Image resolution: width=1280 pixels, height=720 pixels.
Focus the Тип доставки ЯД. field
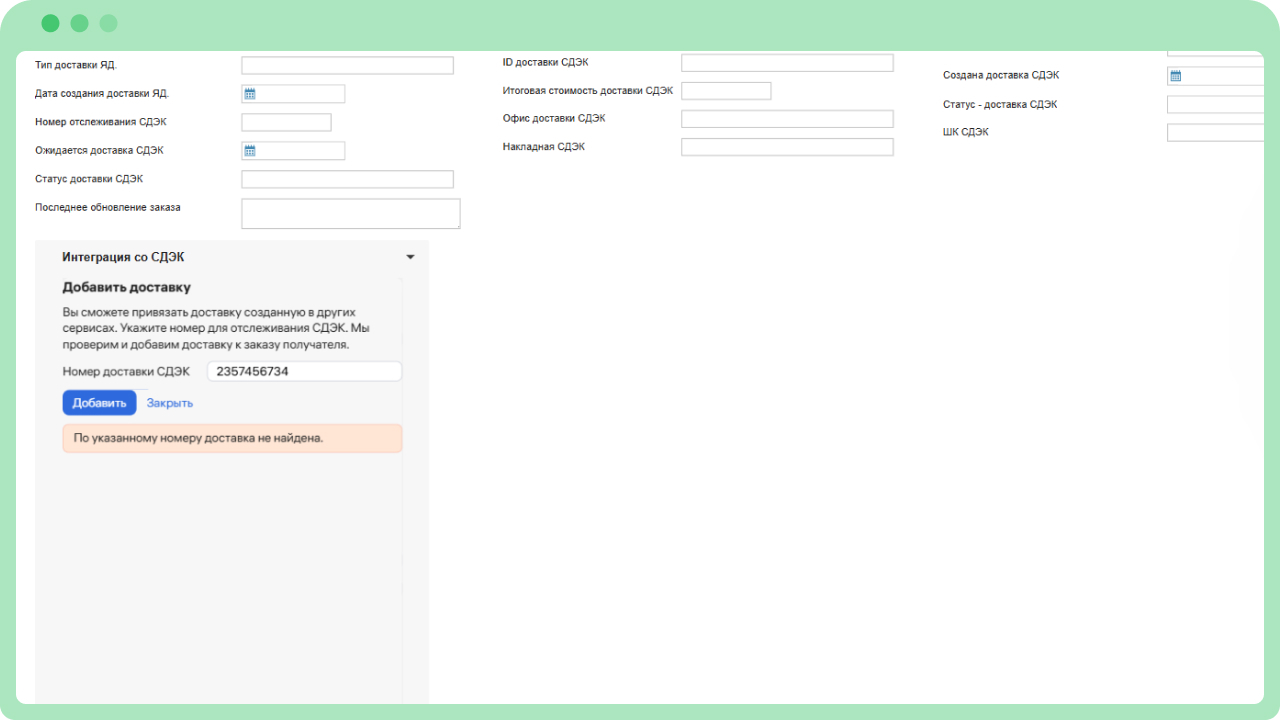click(x=347, y=66)
